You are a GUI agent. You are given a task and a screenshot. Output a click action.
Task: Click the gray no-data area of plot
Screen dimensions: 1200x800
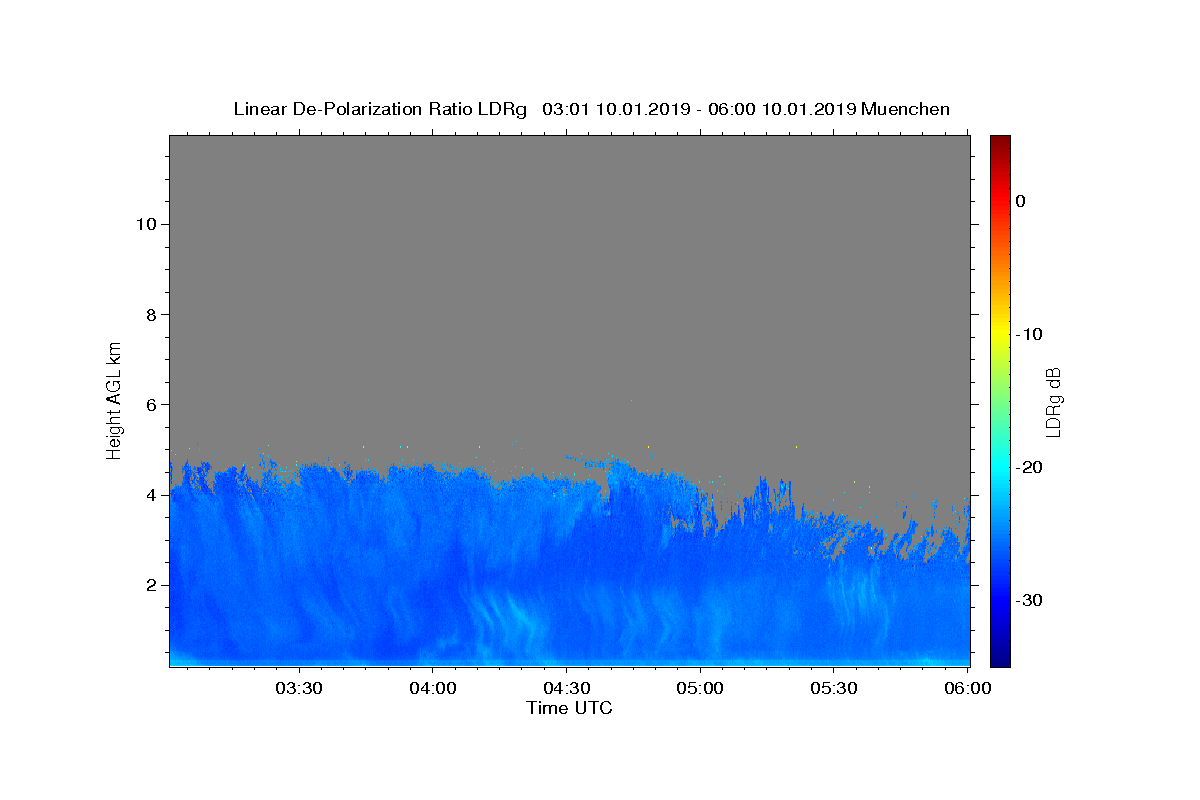point(569,290)
